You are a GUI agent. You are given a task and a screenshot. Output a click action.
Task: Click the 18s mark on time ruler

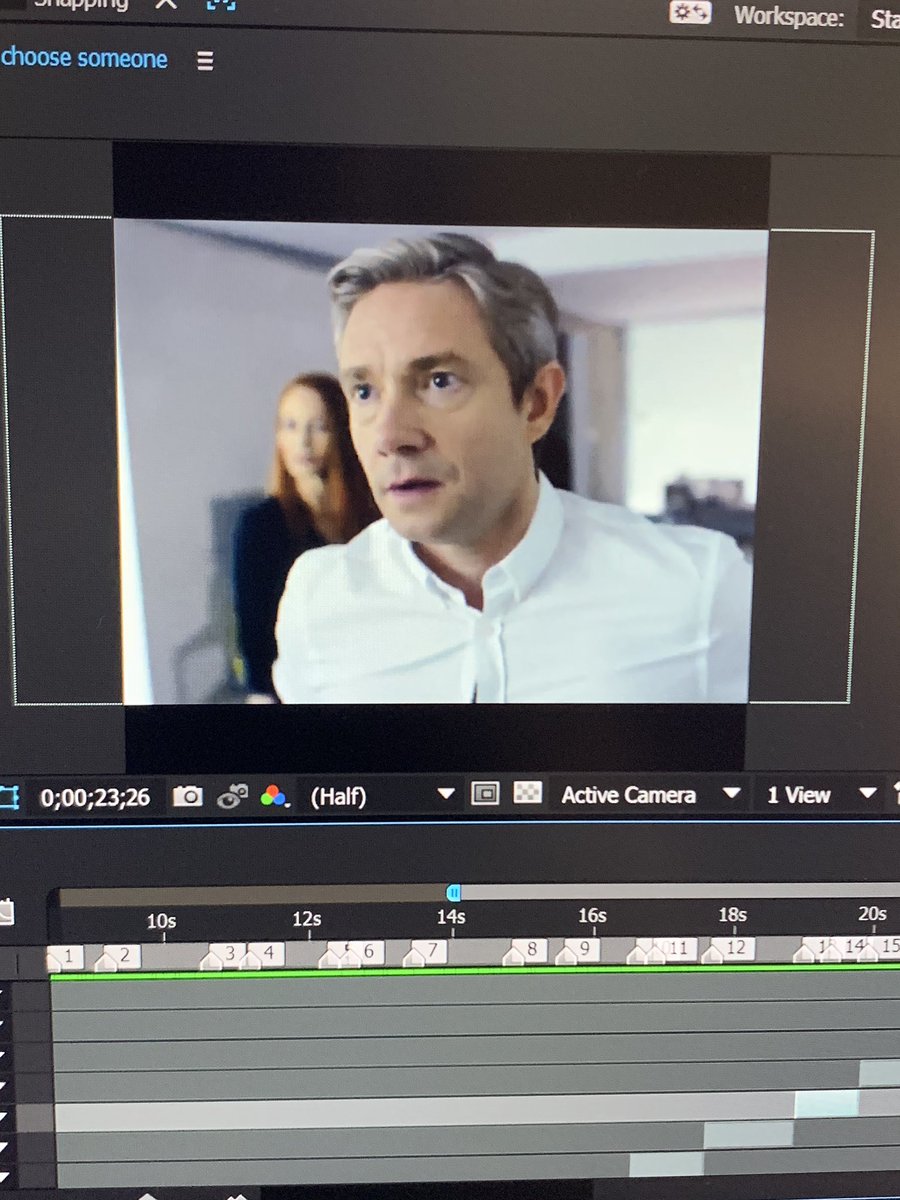pyautogui.click(x=733, y=914)
